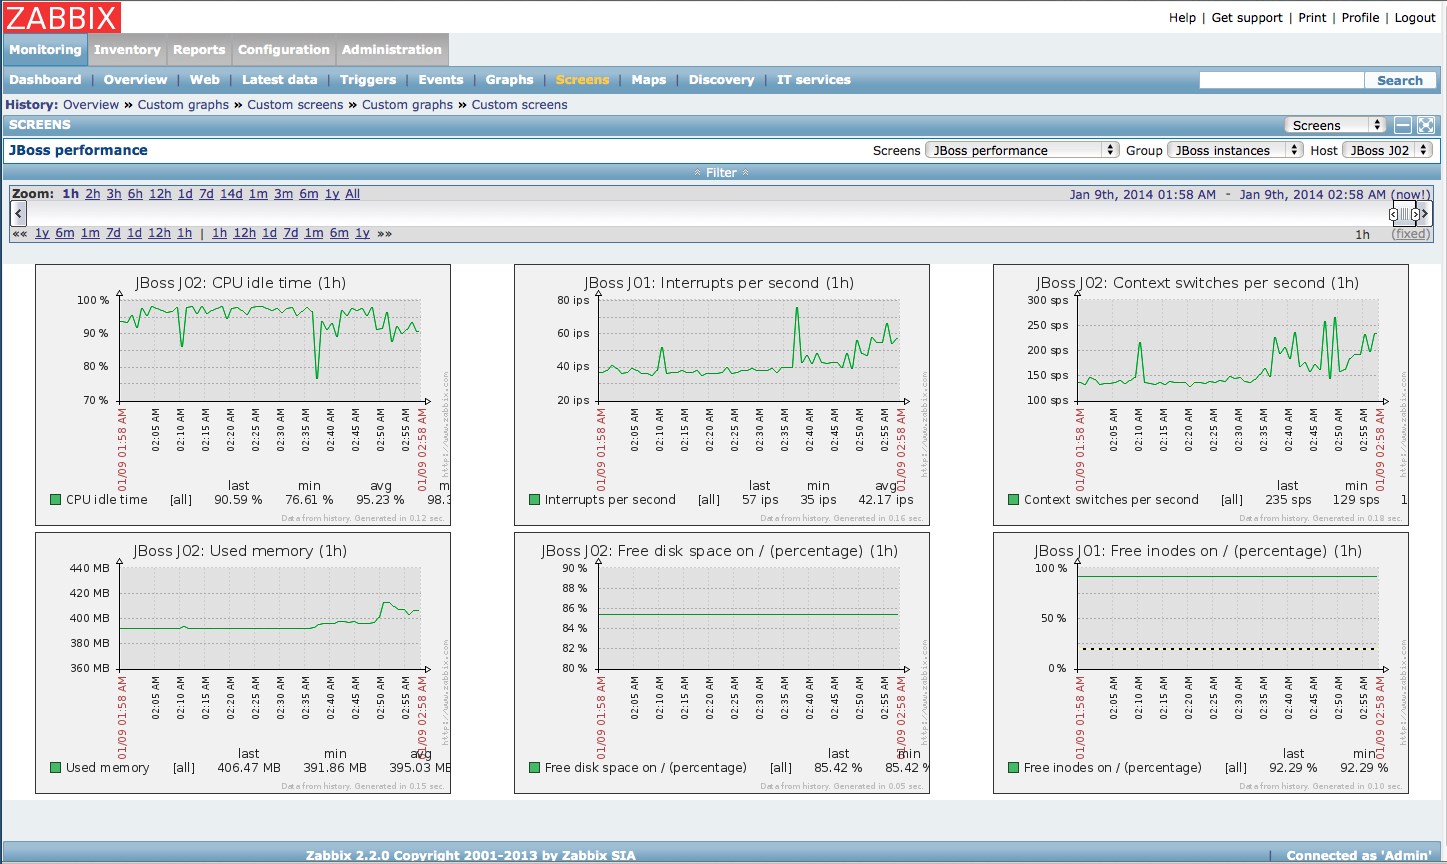Screen dimensions: 1447x864
Task: Click the time period slider bar center grip
Action: (1404, 214)
